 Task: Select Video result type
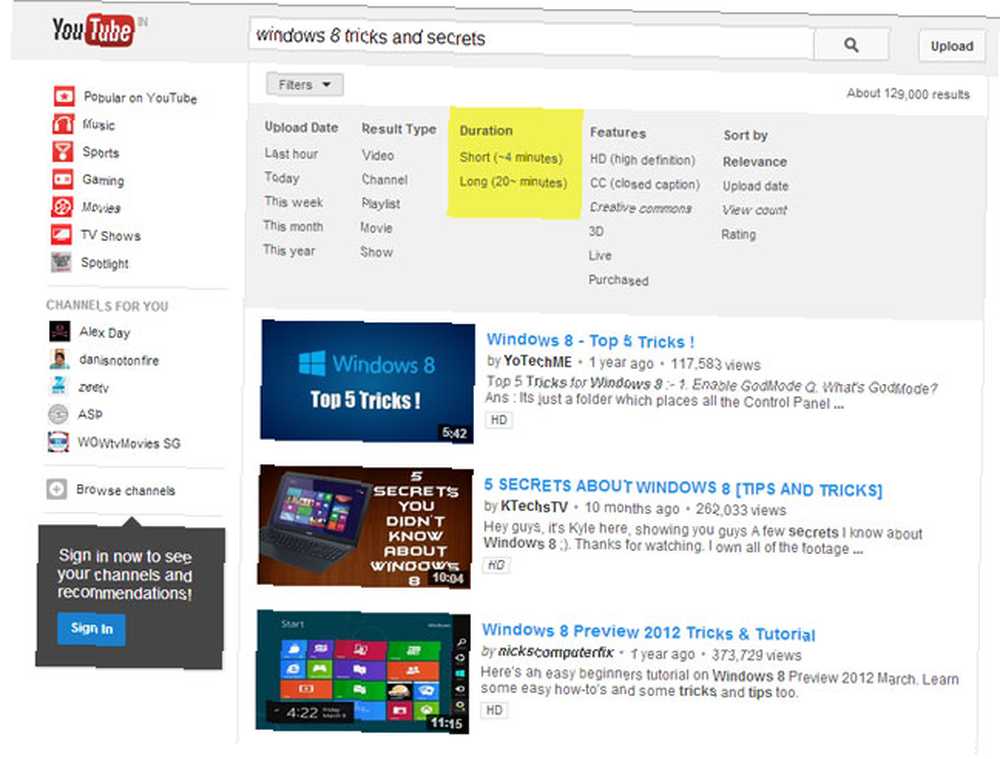tap(378, 155)
